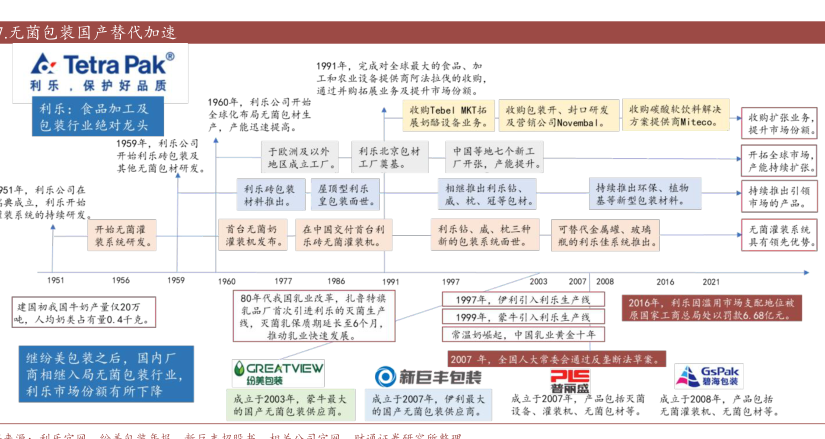Select the 1951 year label on timeline
The image size is (825, 439).
click(x=55, y=281)
